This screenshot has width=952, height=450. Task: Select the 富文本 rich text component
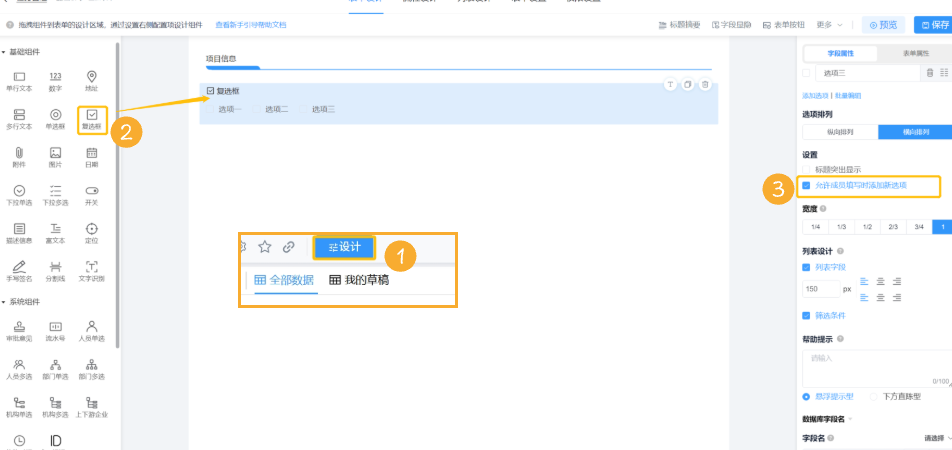click(55, 234)
